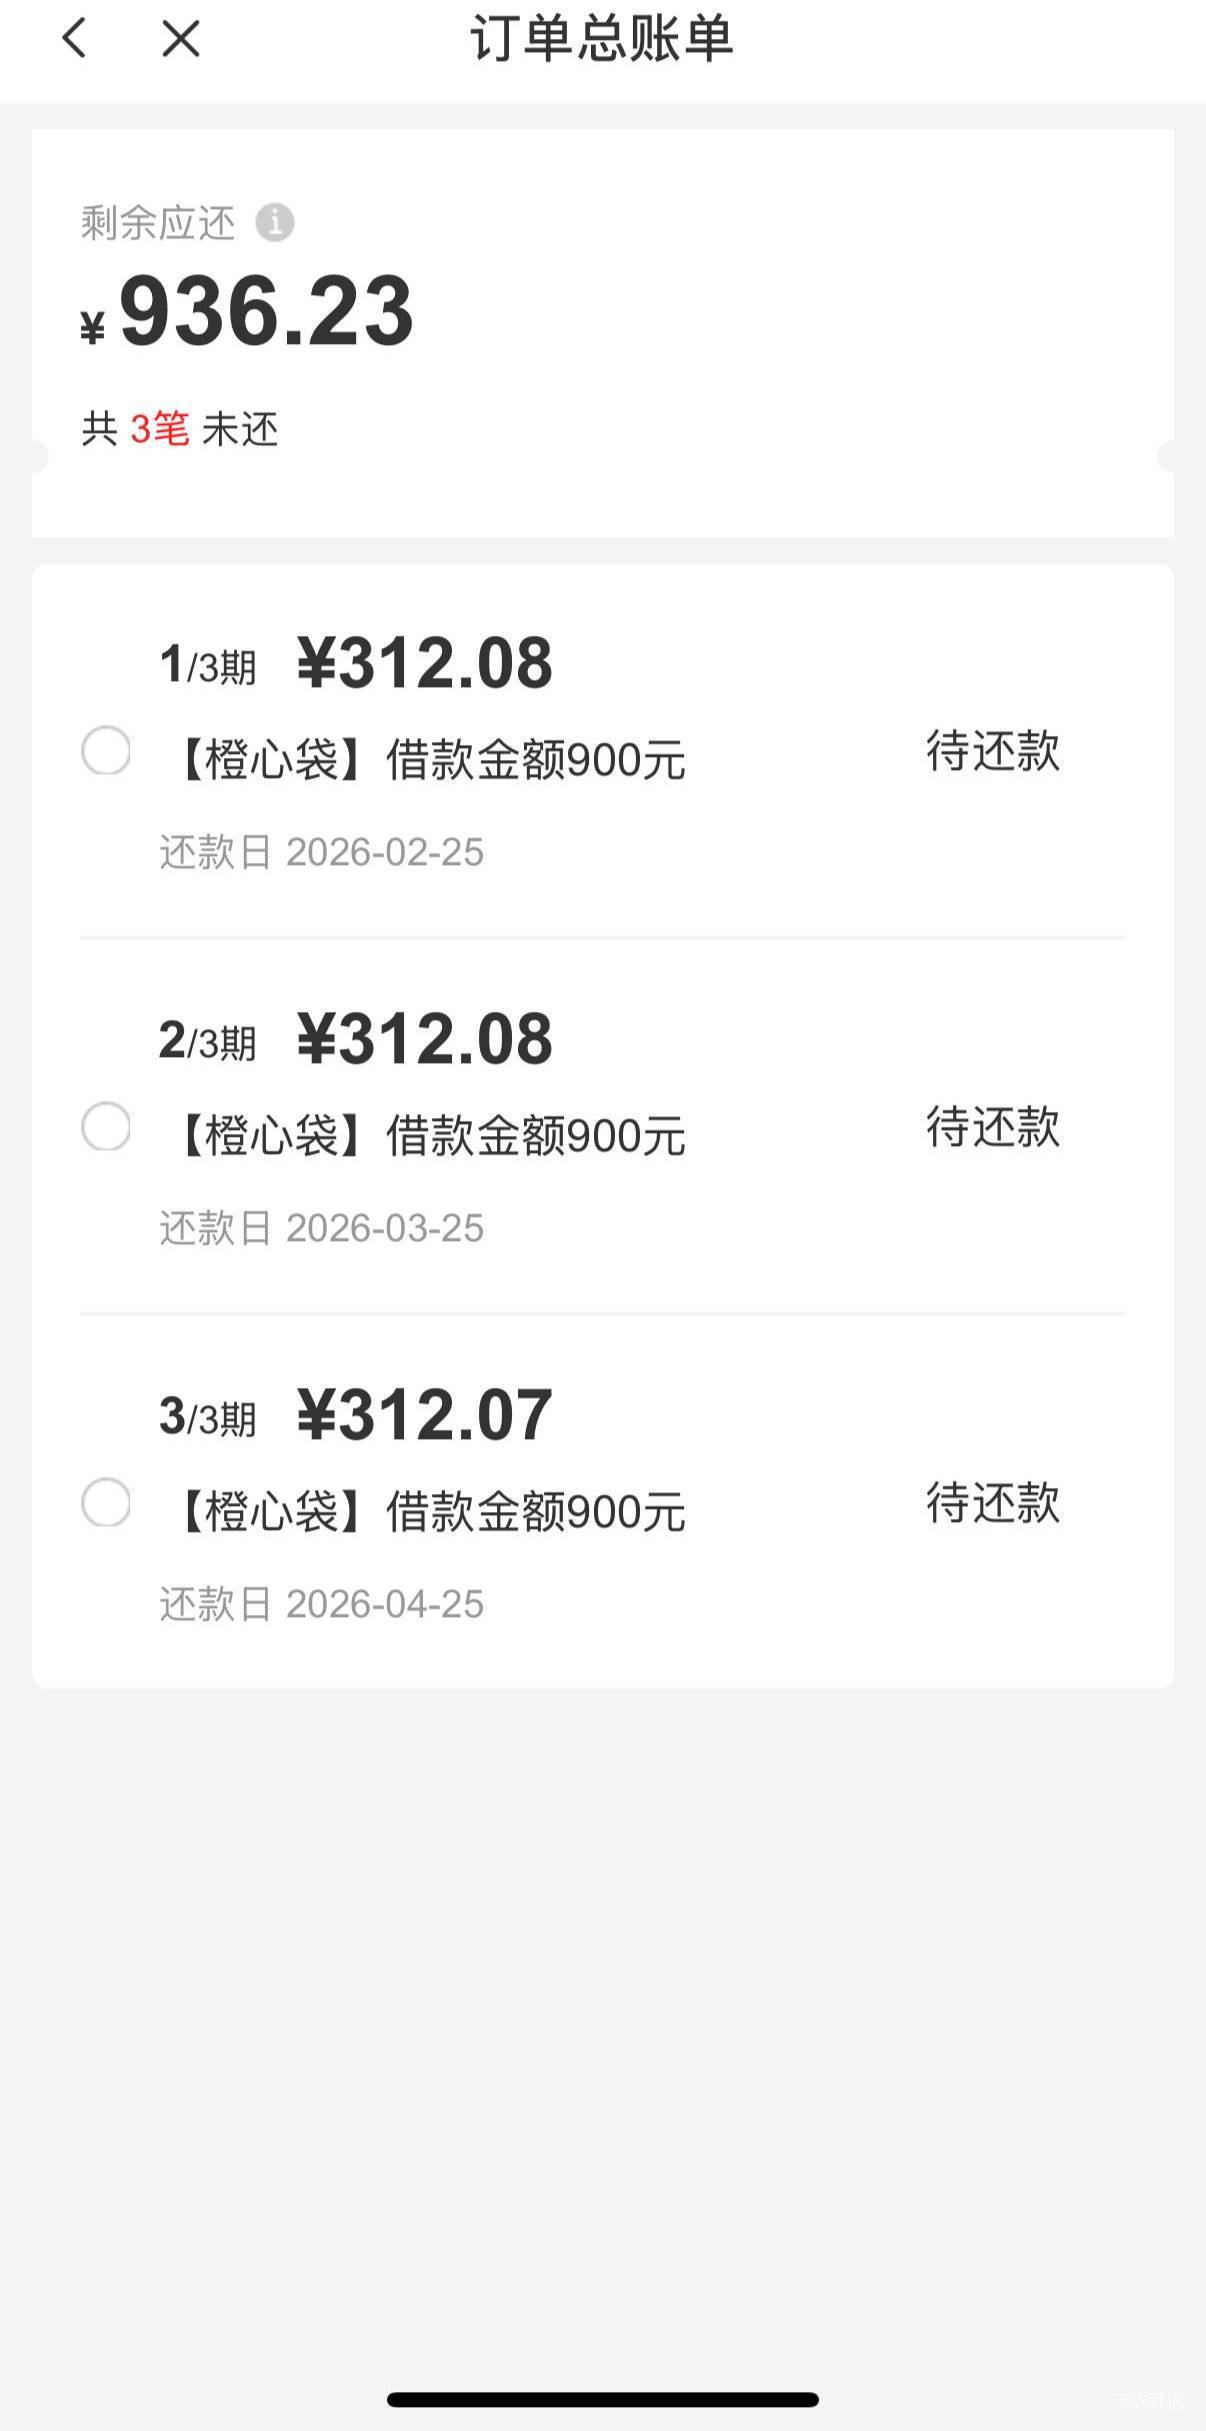Click the ¥312.08 amount of 2/3期

[x=424, y=1039]
